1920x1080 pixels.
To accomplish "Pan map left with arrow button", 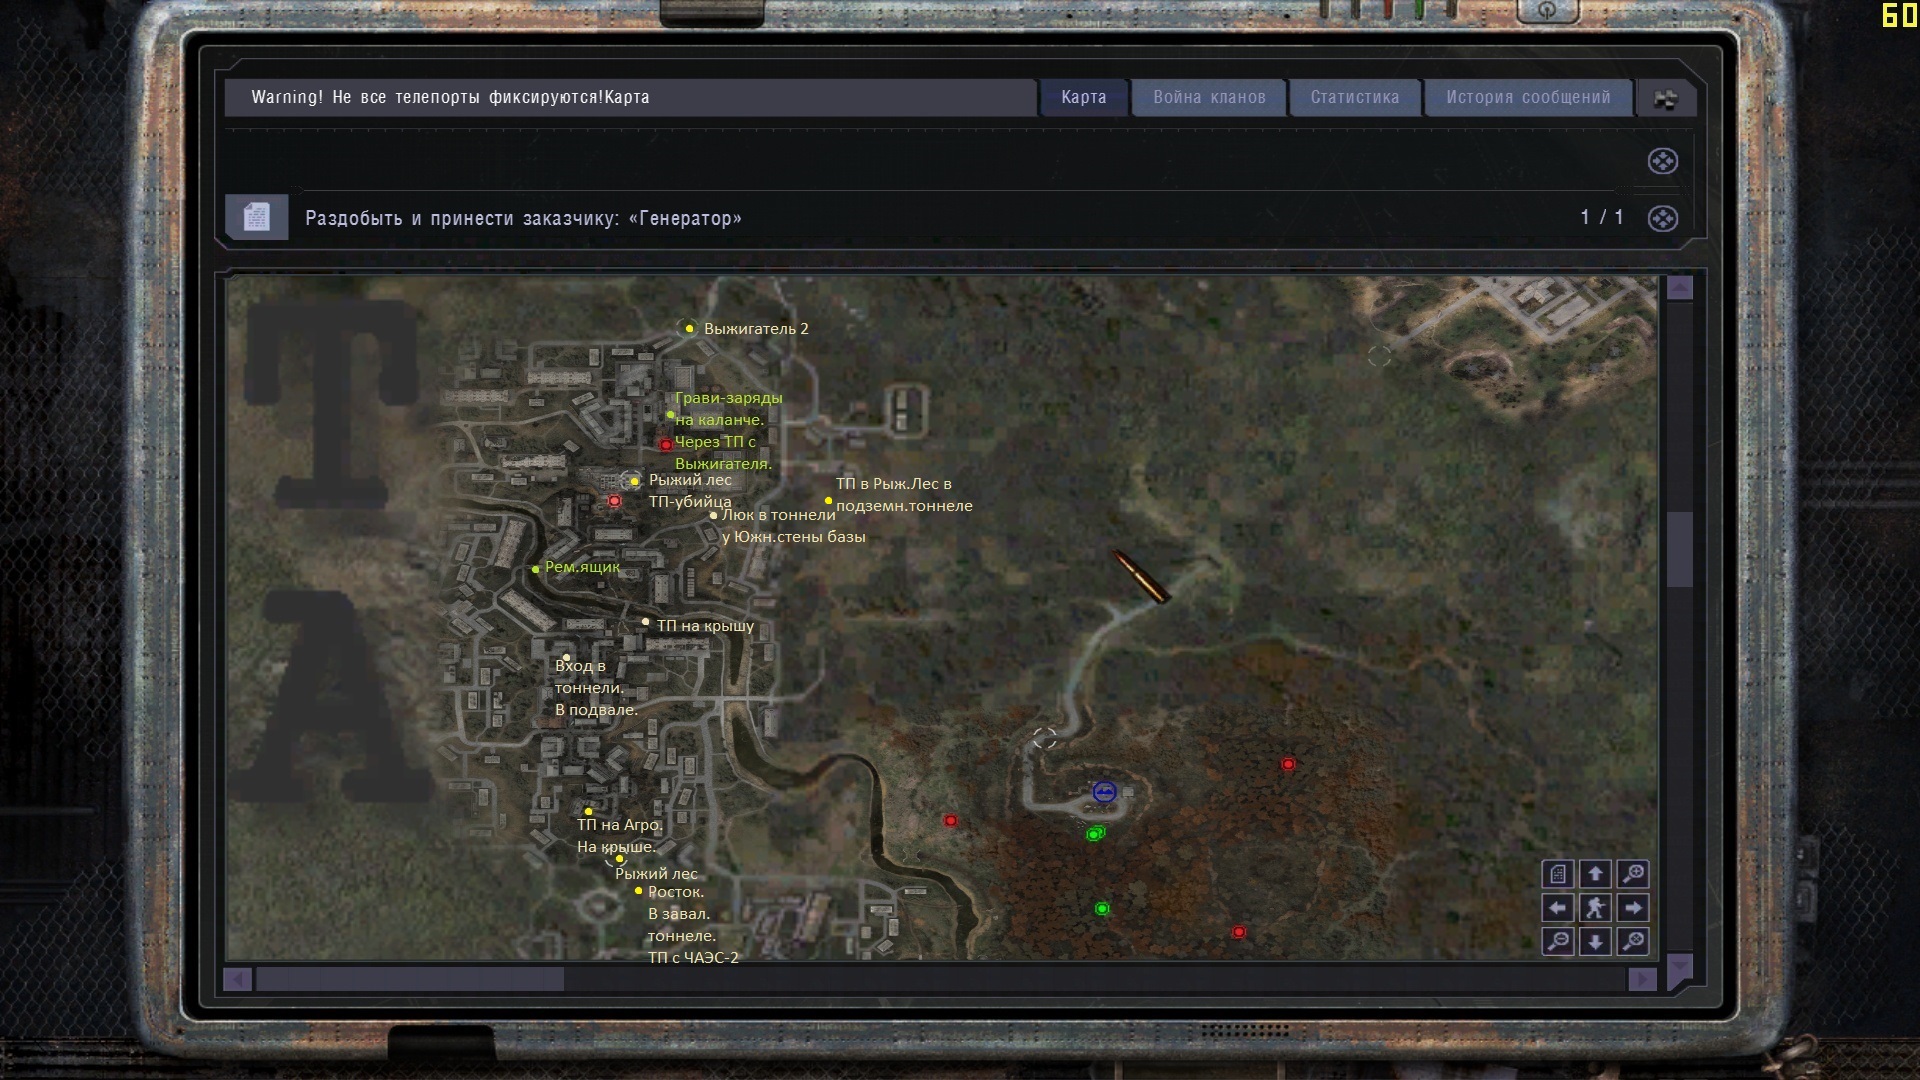I will (x=1558, y=908).
